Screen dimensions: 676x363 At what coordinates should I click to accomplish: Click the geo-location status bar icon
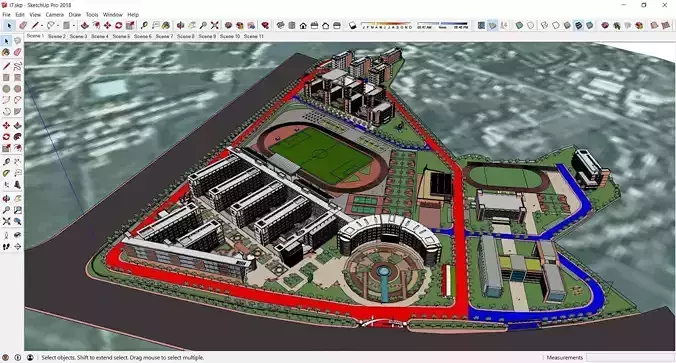click(x=6, y=357)
